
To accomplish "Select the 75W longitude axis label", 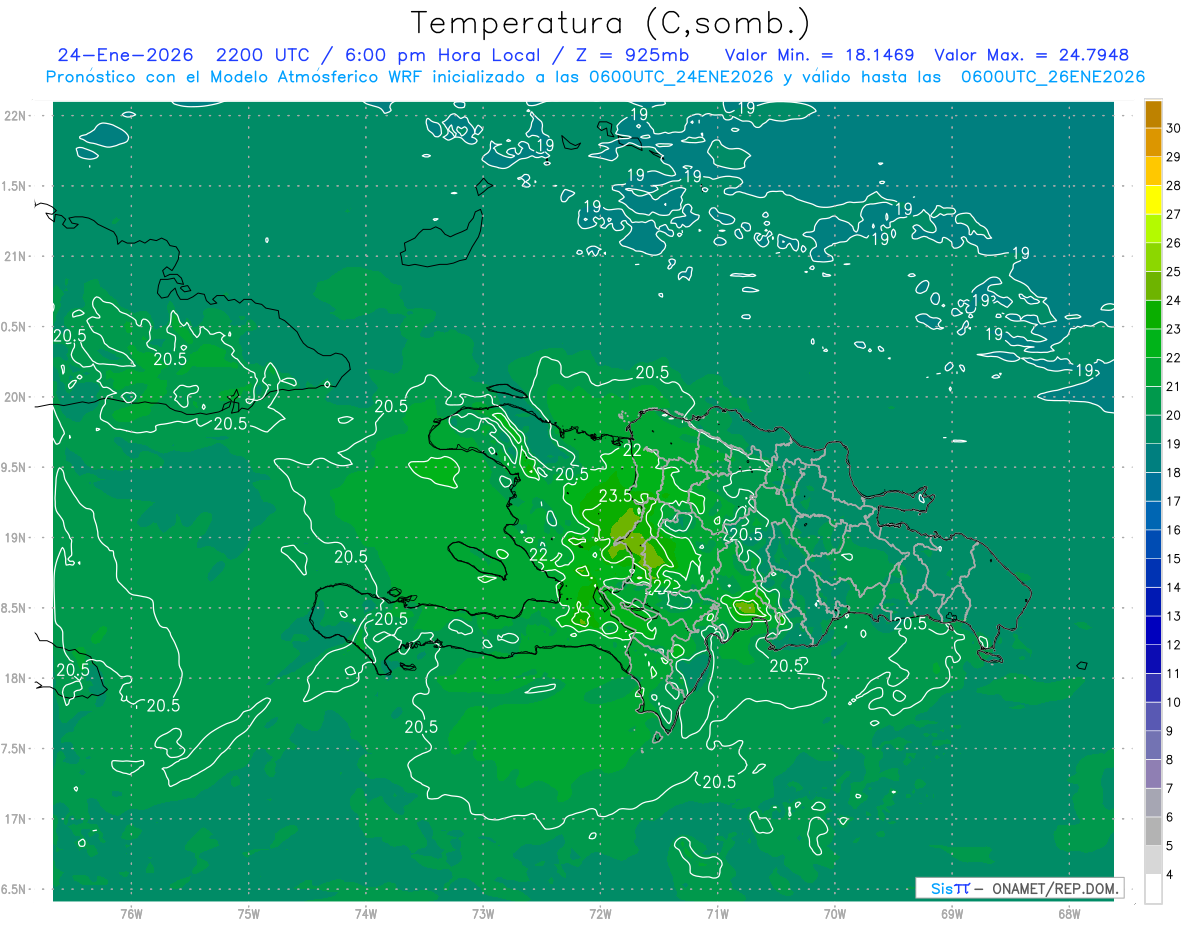I will (x=248, y=914).
